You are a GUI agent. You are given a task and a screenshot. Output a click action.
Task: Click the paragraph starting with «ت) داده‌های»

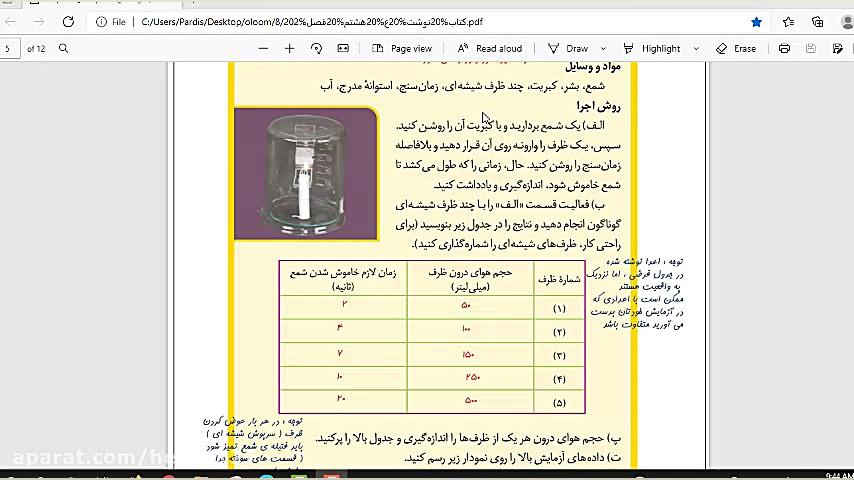[x=512, y=458]
